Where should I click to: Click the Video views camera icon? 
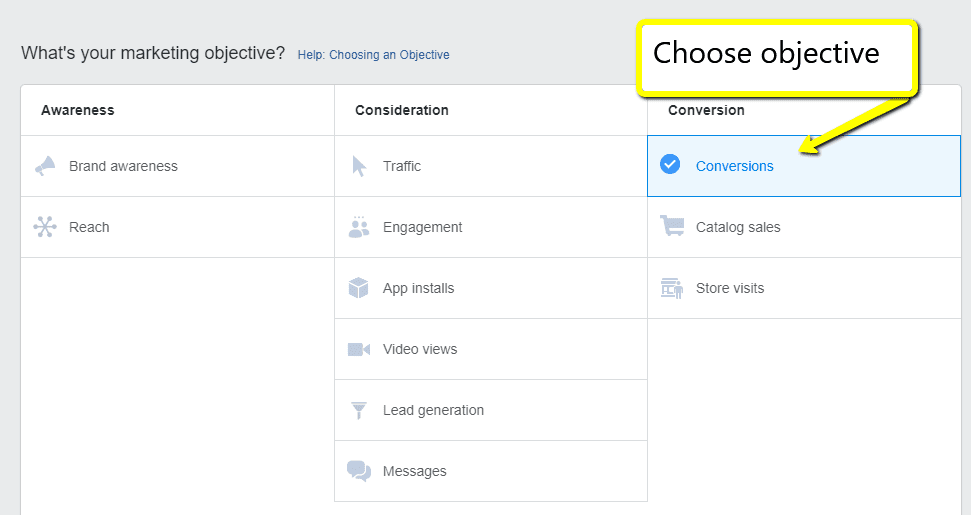[359, 349]
